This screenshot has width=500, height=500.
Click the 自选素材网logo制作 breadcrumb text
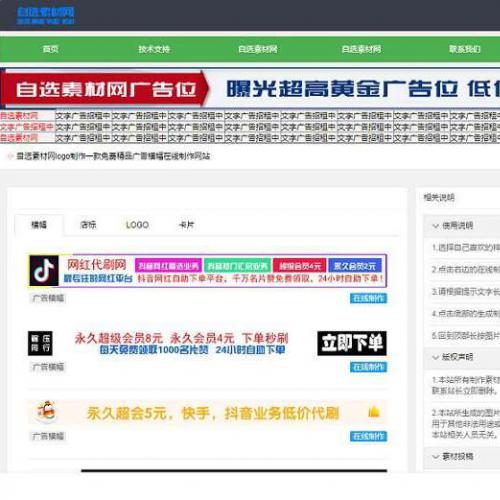pos(113,156)
